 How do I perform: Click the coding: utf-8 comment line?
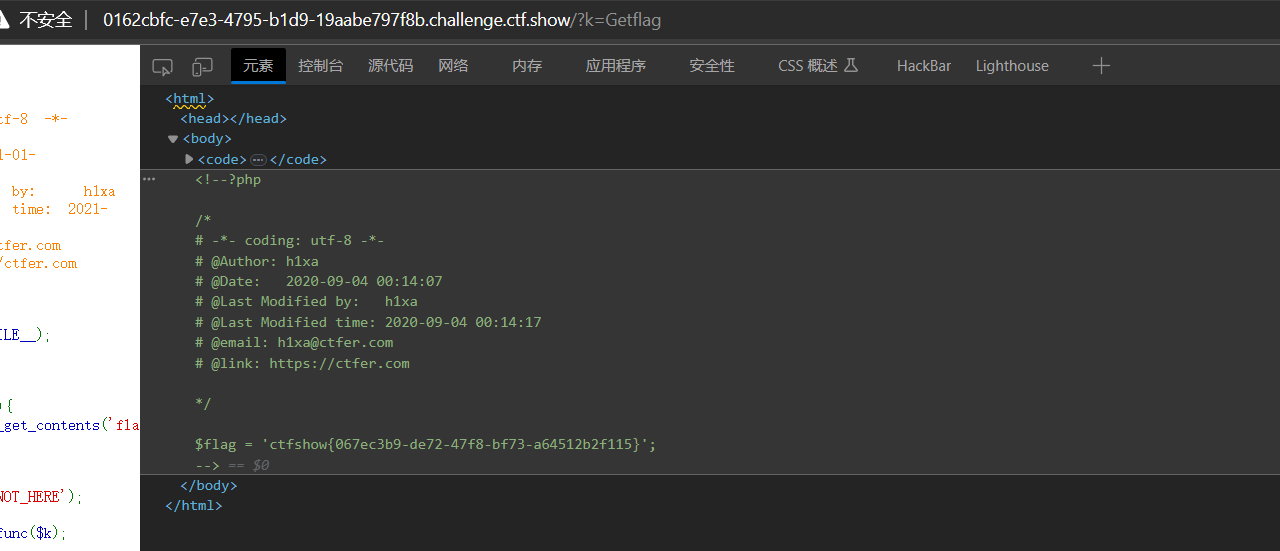(x=290, y=240)
